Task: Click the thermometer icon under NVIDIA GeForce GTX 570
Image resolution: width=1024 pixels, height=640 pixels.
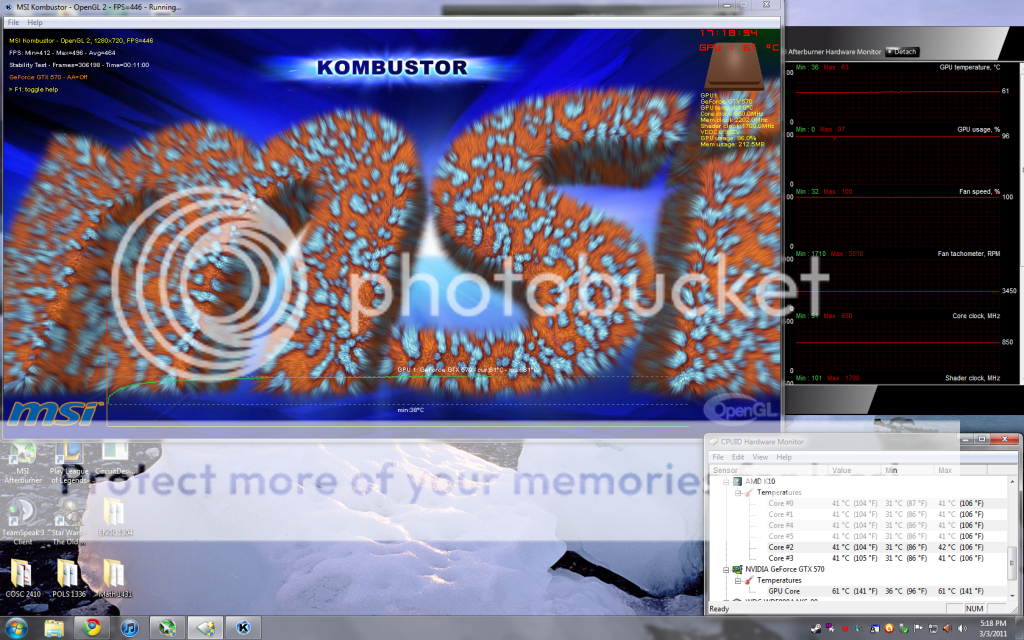Action: [750, 580]
